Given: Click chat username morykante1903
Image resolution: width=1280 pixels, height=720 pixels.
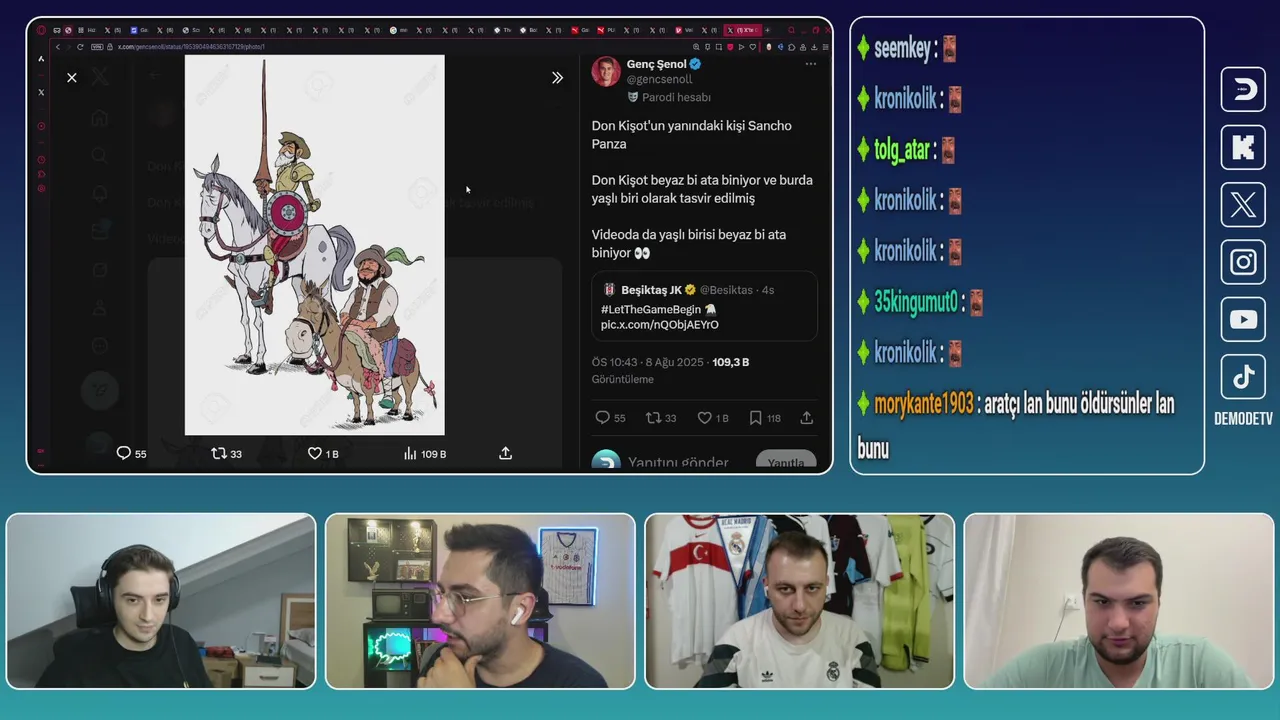Looking at the screenshot, I should click(x=924, y=404).
